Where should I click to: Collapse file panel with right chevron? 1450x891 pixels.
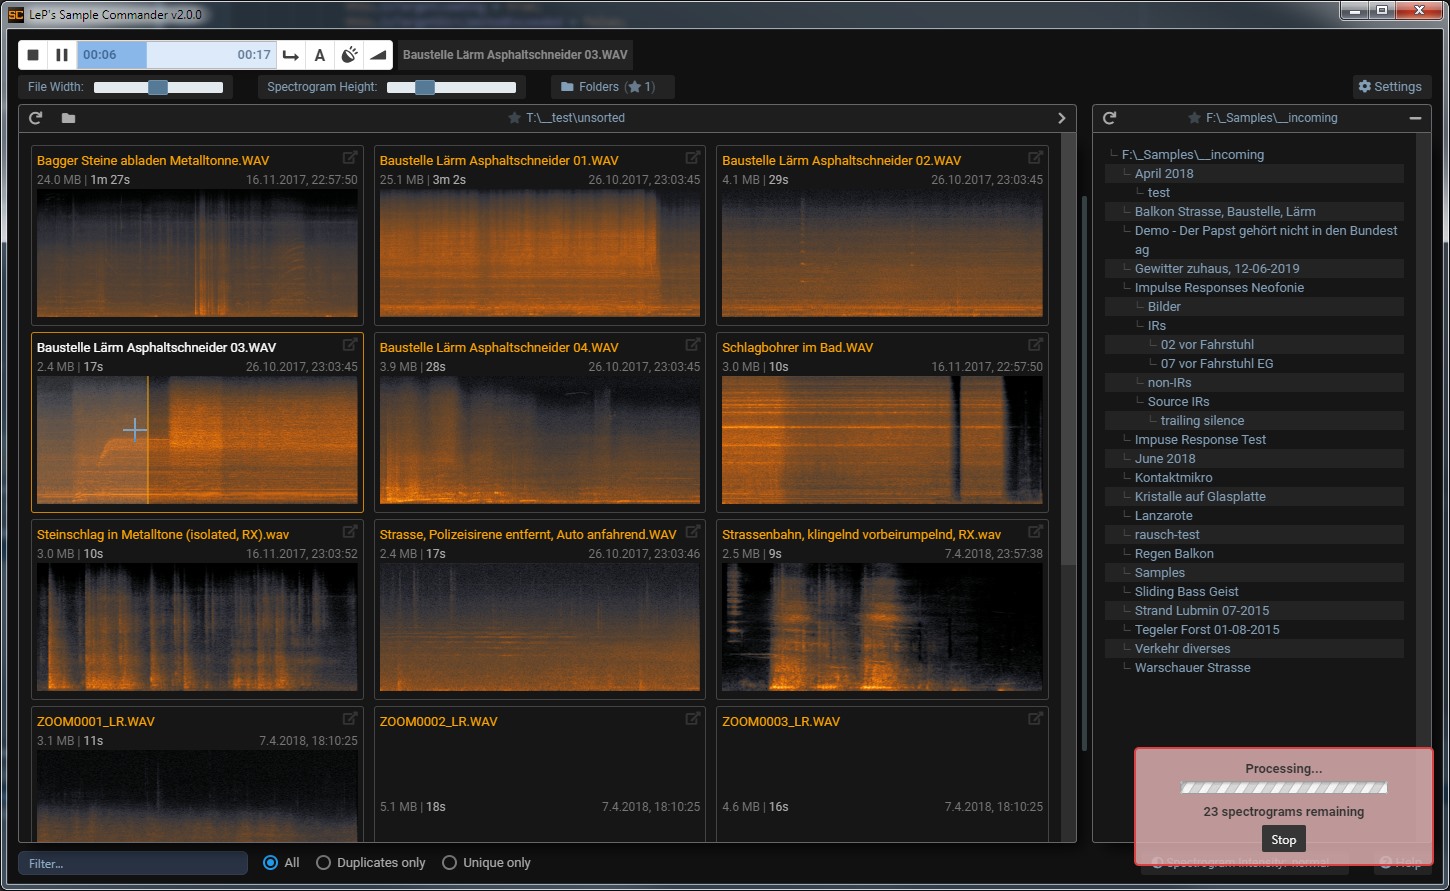1061,118
